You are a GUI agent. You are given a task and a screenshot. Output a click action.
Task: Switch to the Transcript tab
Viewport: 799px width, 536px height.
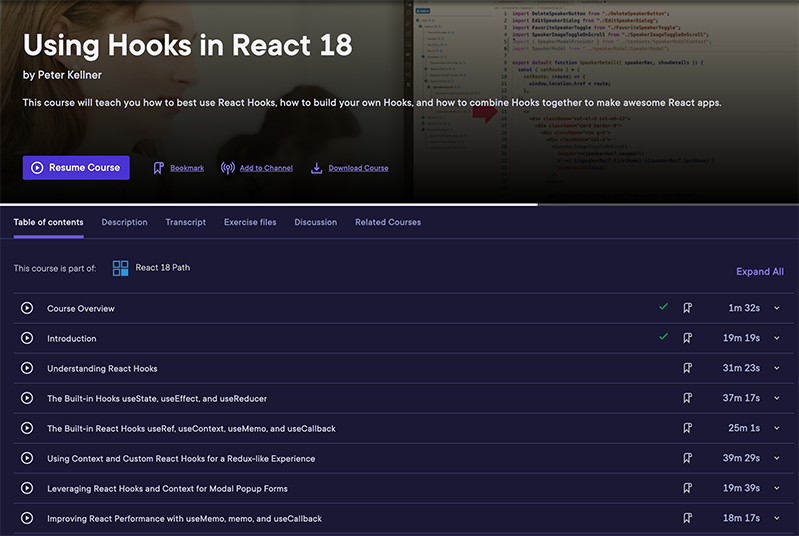click(x=185, y=222)
